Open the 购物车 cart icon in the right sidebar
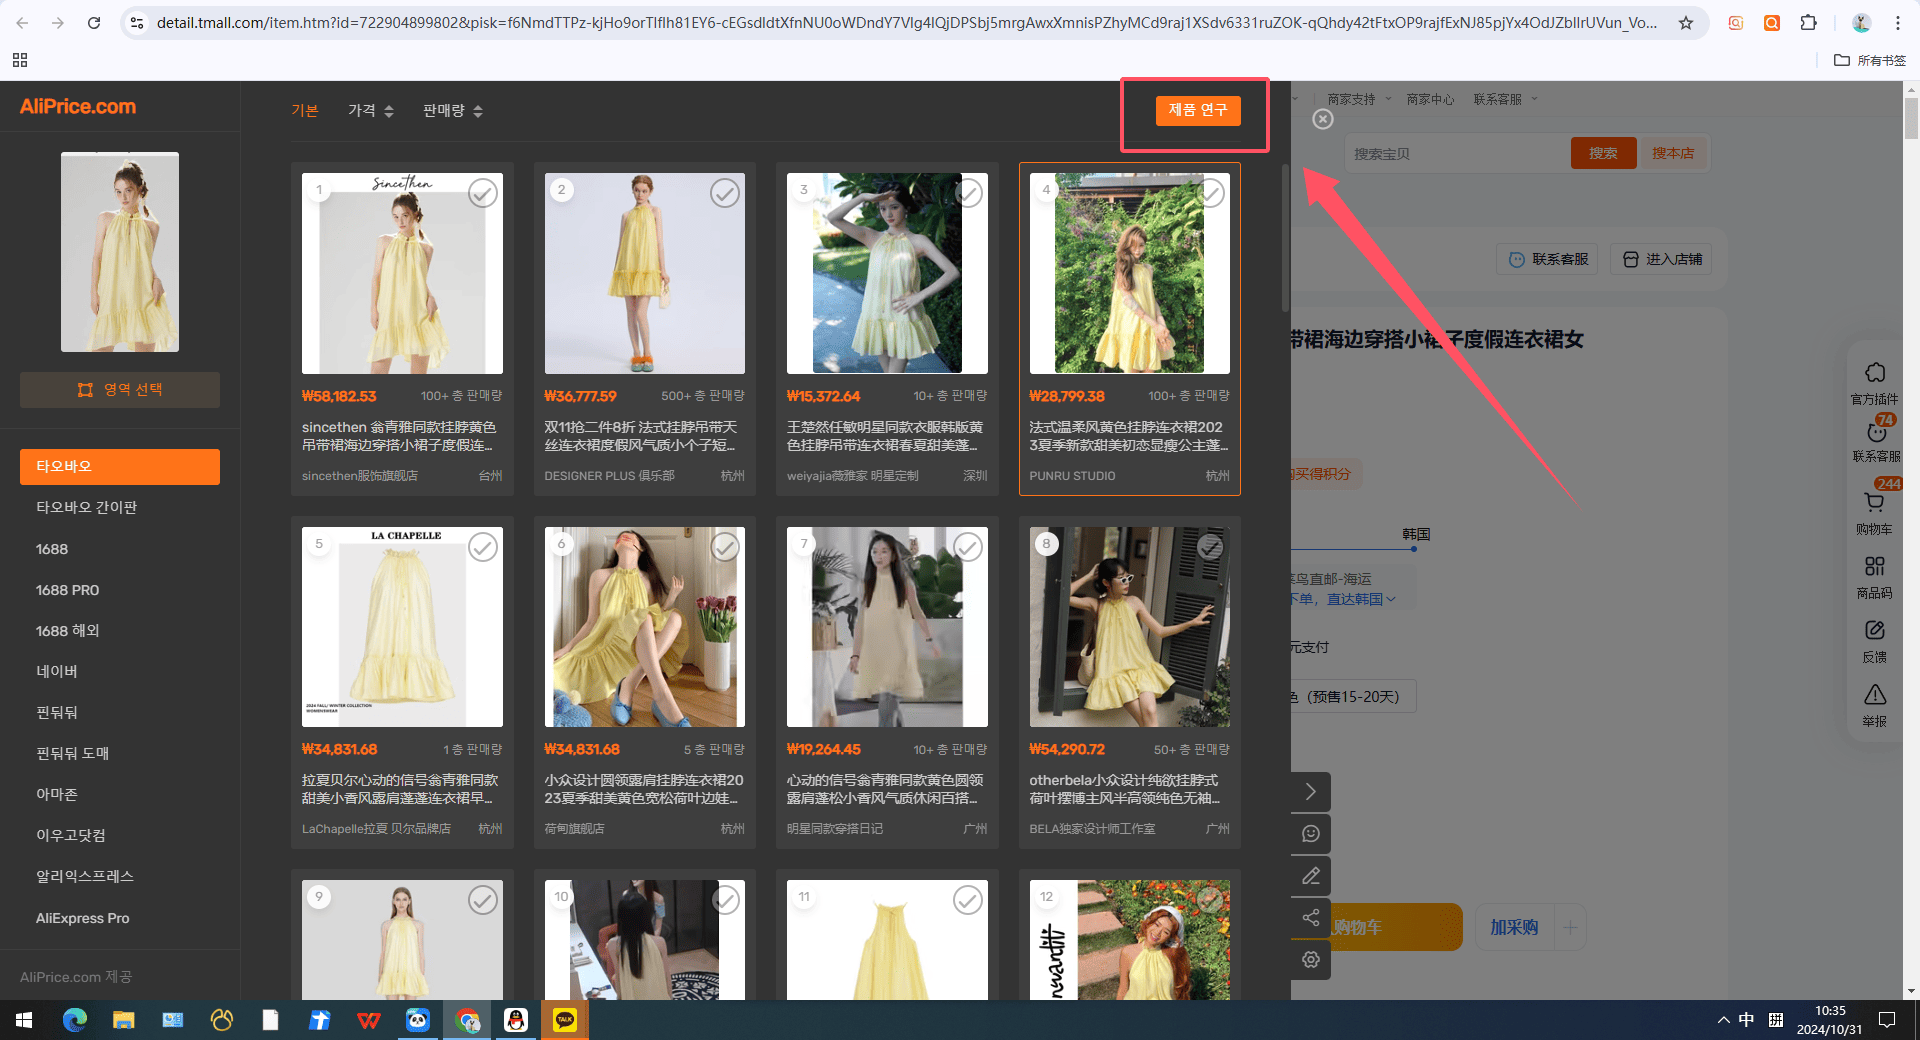Viewport: 1920px width, 1040px height. (x=1874, y=512)
